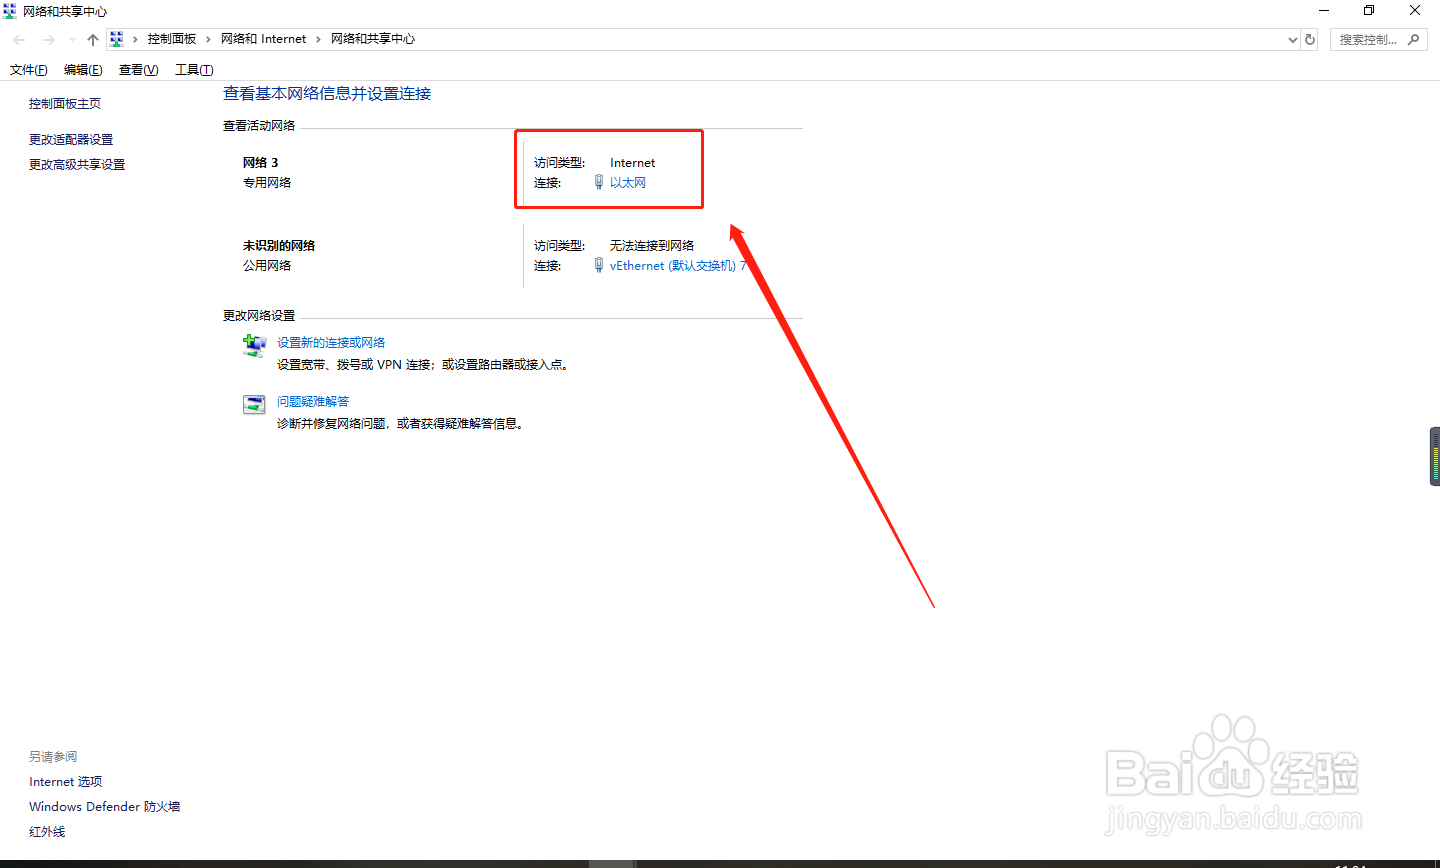Open 更改高级共享设置 link
1440x868 pixels.
[77, 165]
